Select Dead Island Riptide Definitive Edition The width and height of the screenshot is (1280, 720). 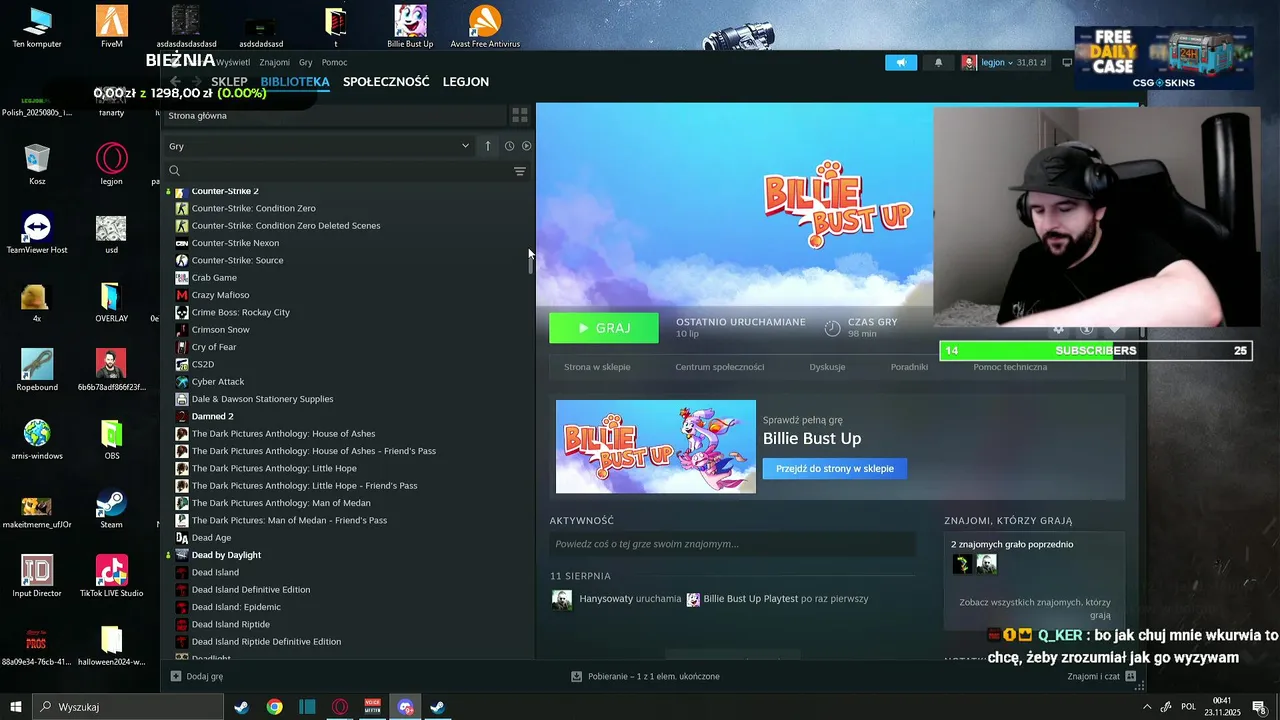point(266,642)
